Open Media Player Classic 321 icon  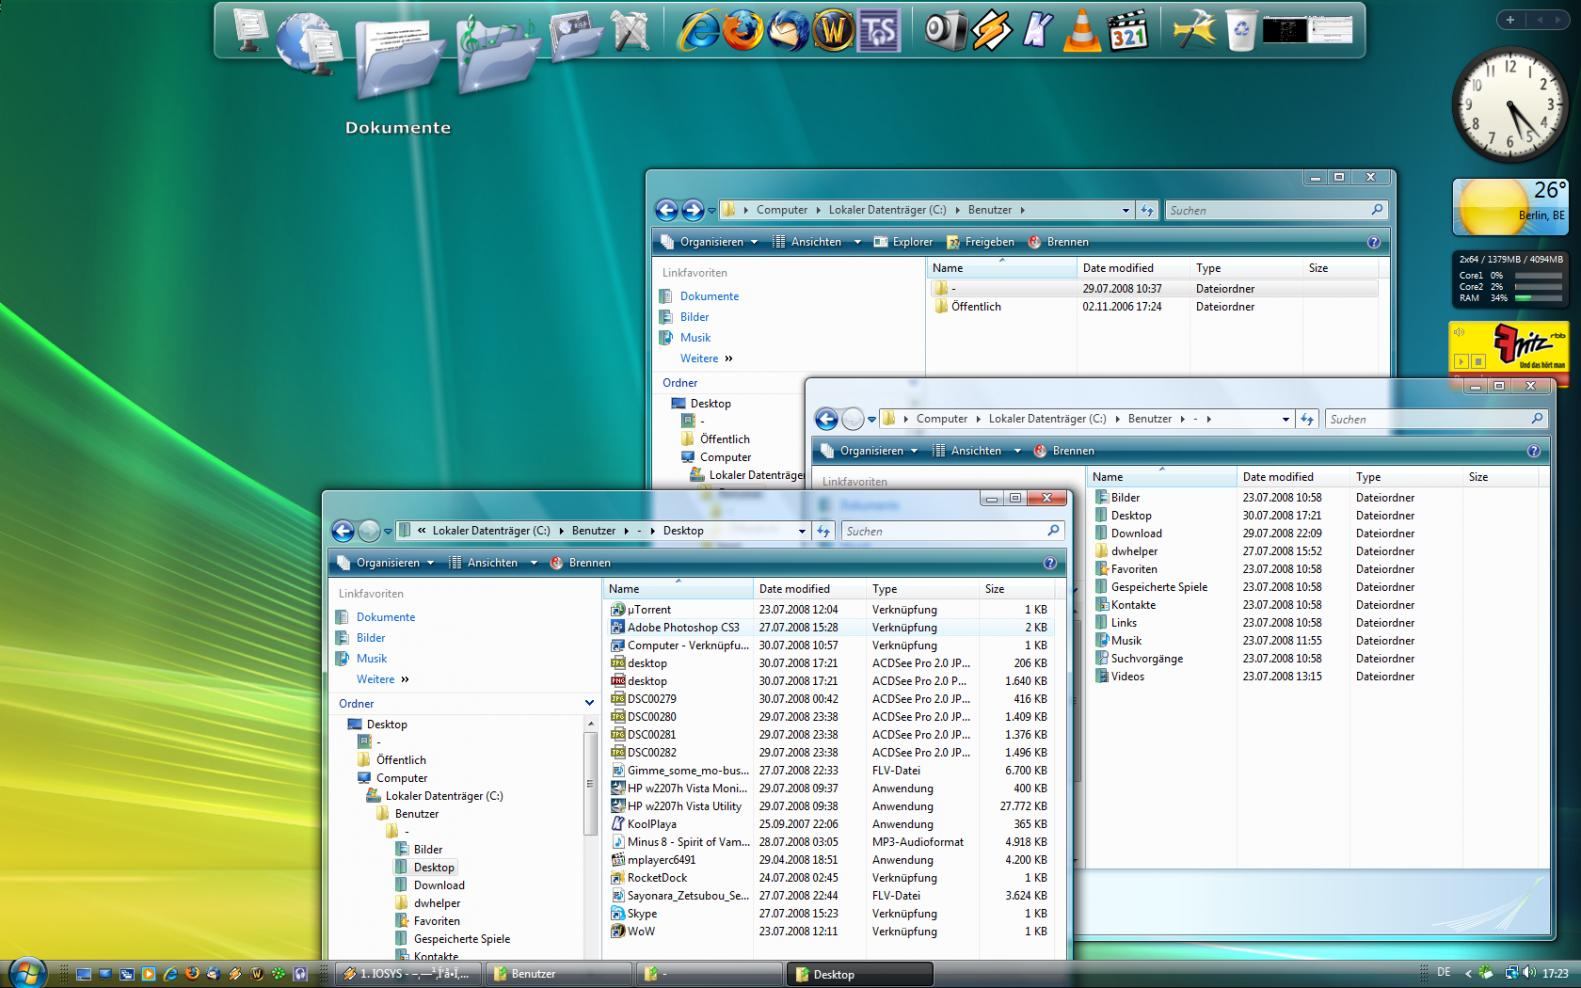click(x=1127, y=32)
